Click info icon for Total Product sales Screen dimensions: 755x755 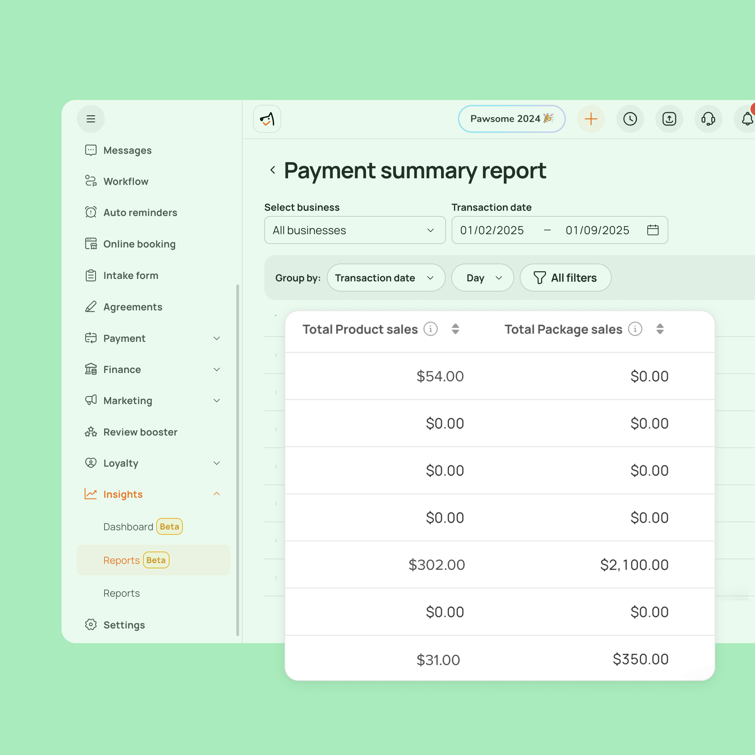pos(430,329)
